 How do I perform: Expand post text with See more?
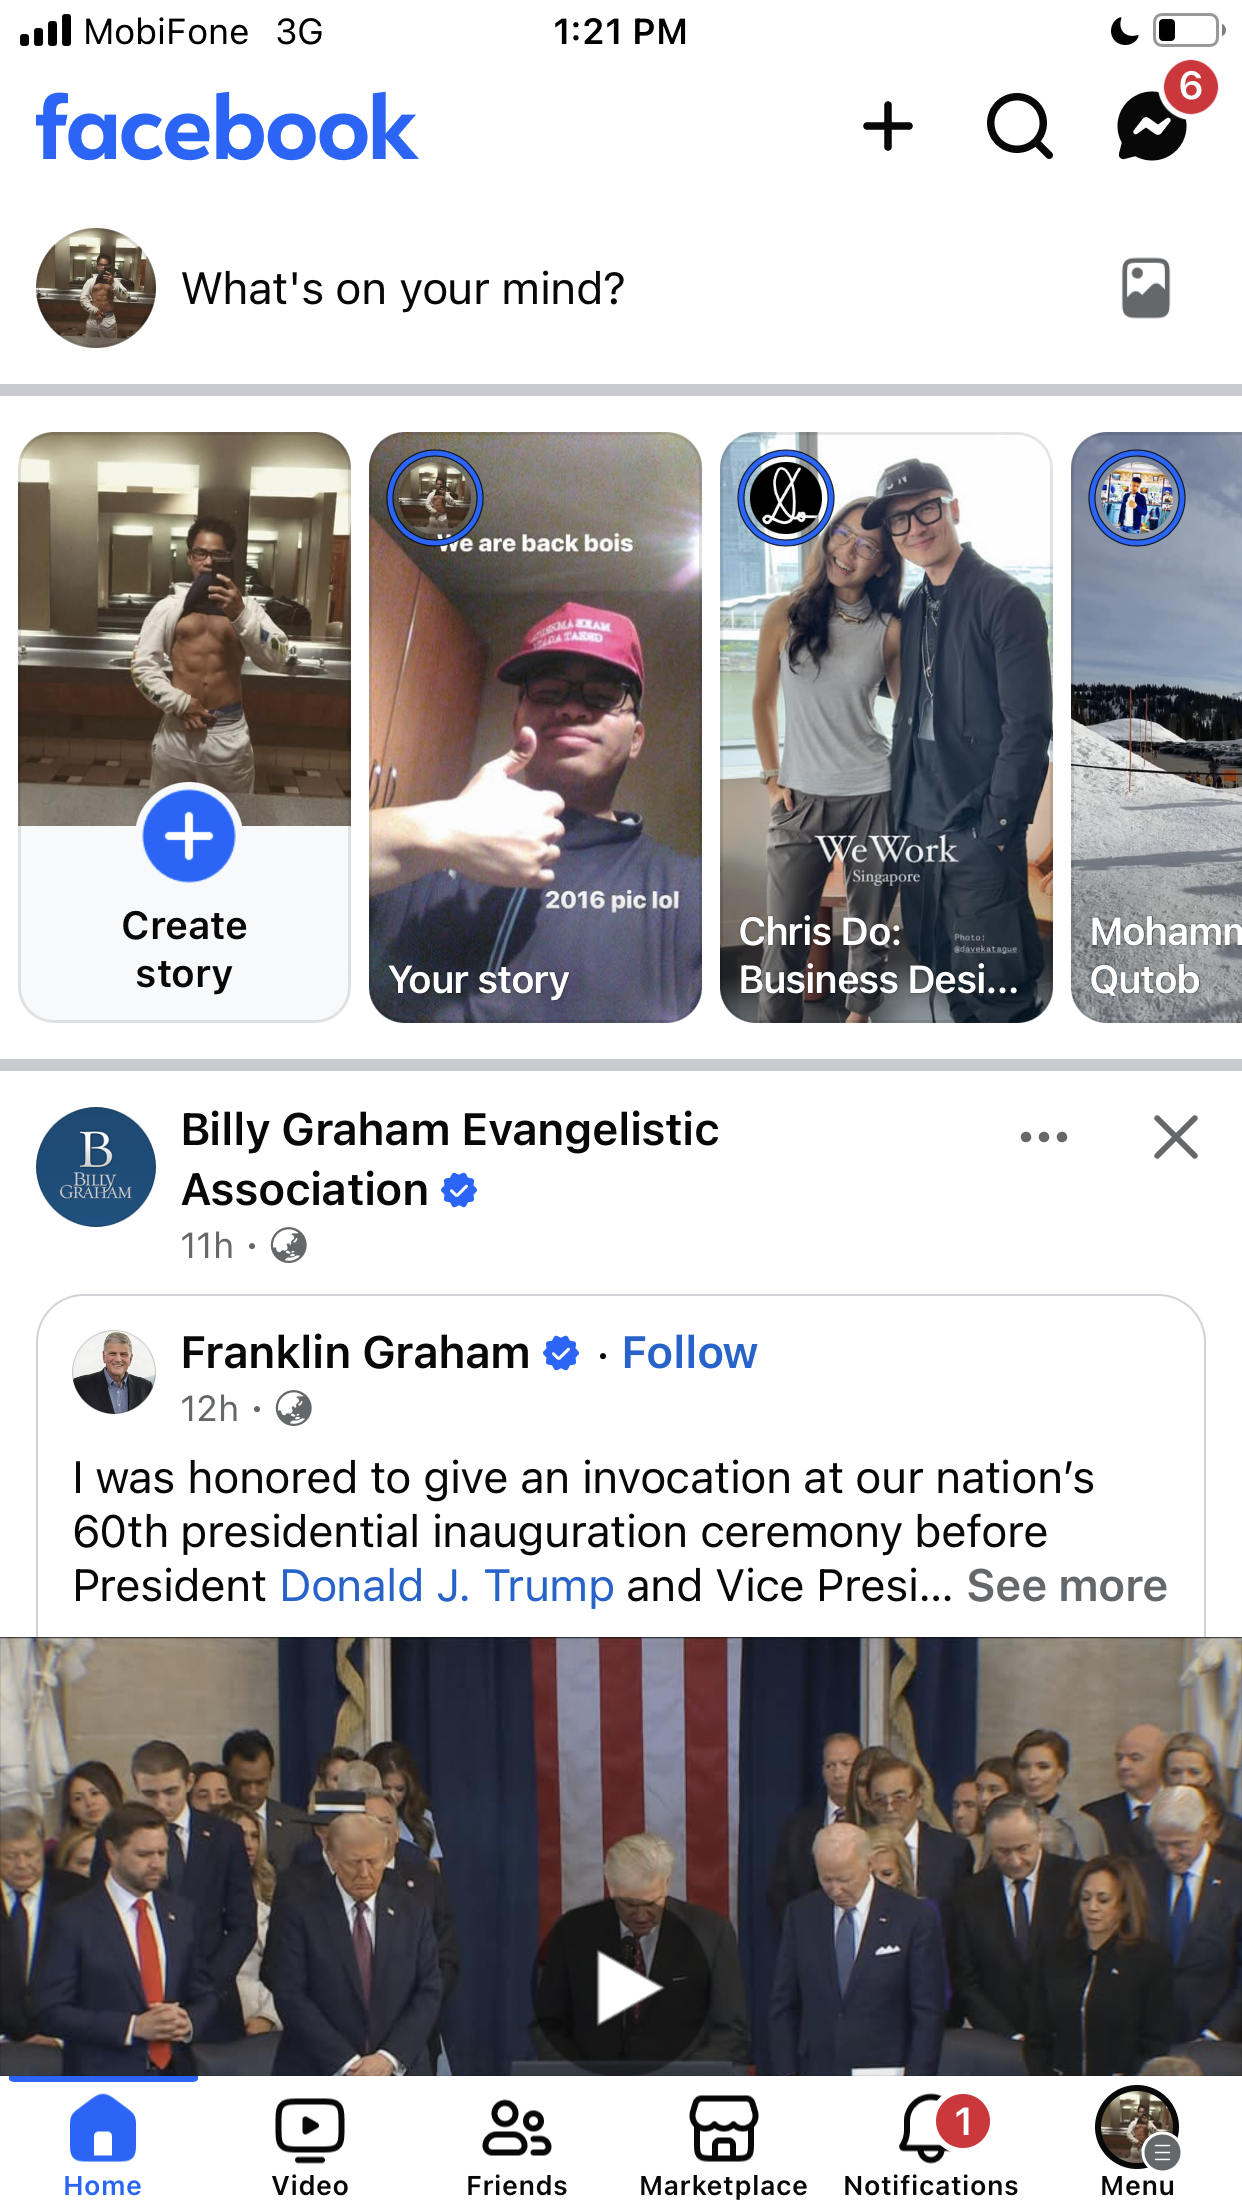click(x=1067, y=1586)
